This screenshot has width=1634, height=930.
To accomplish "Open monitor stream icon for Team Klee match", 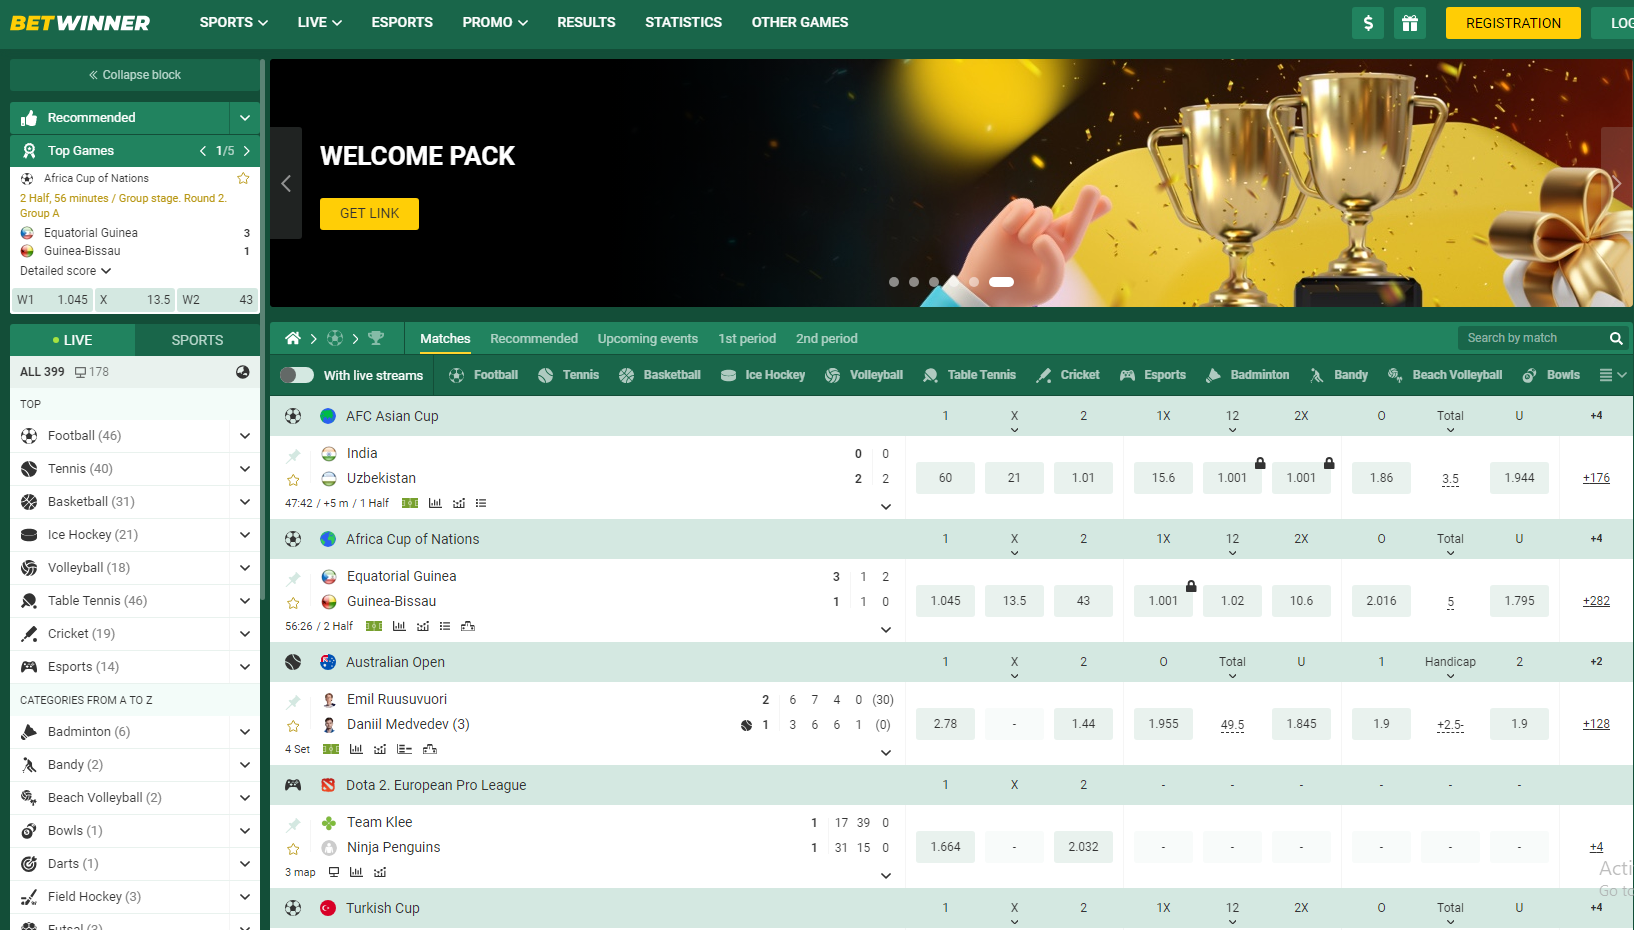I will point(334,872).
